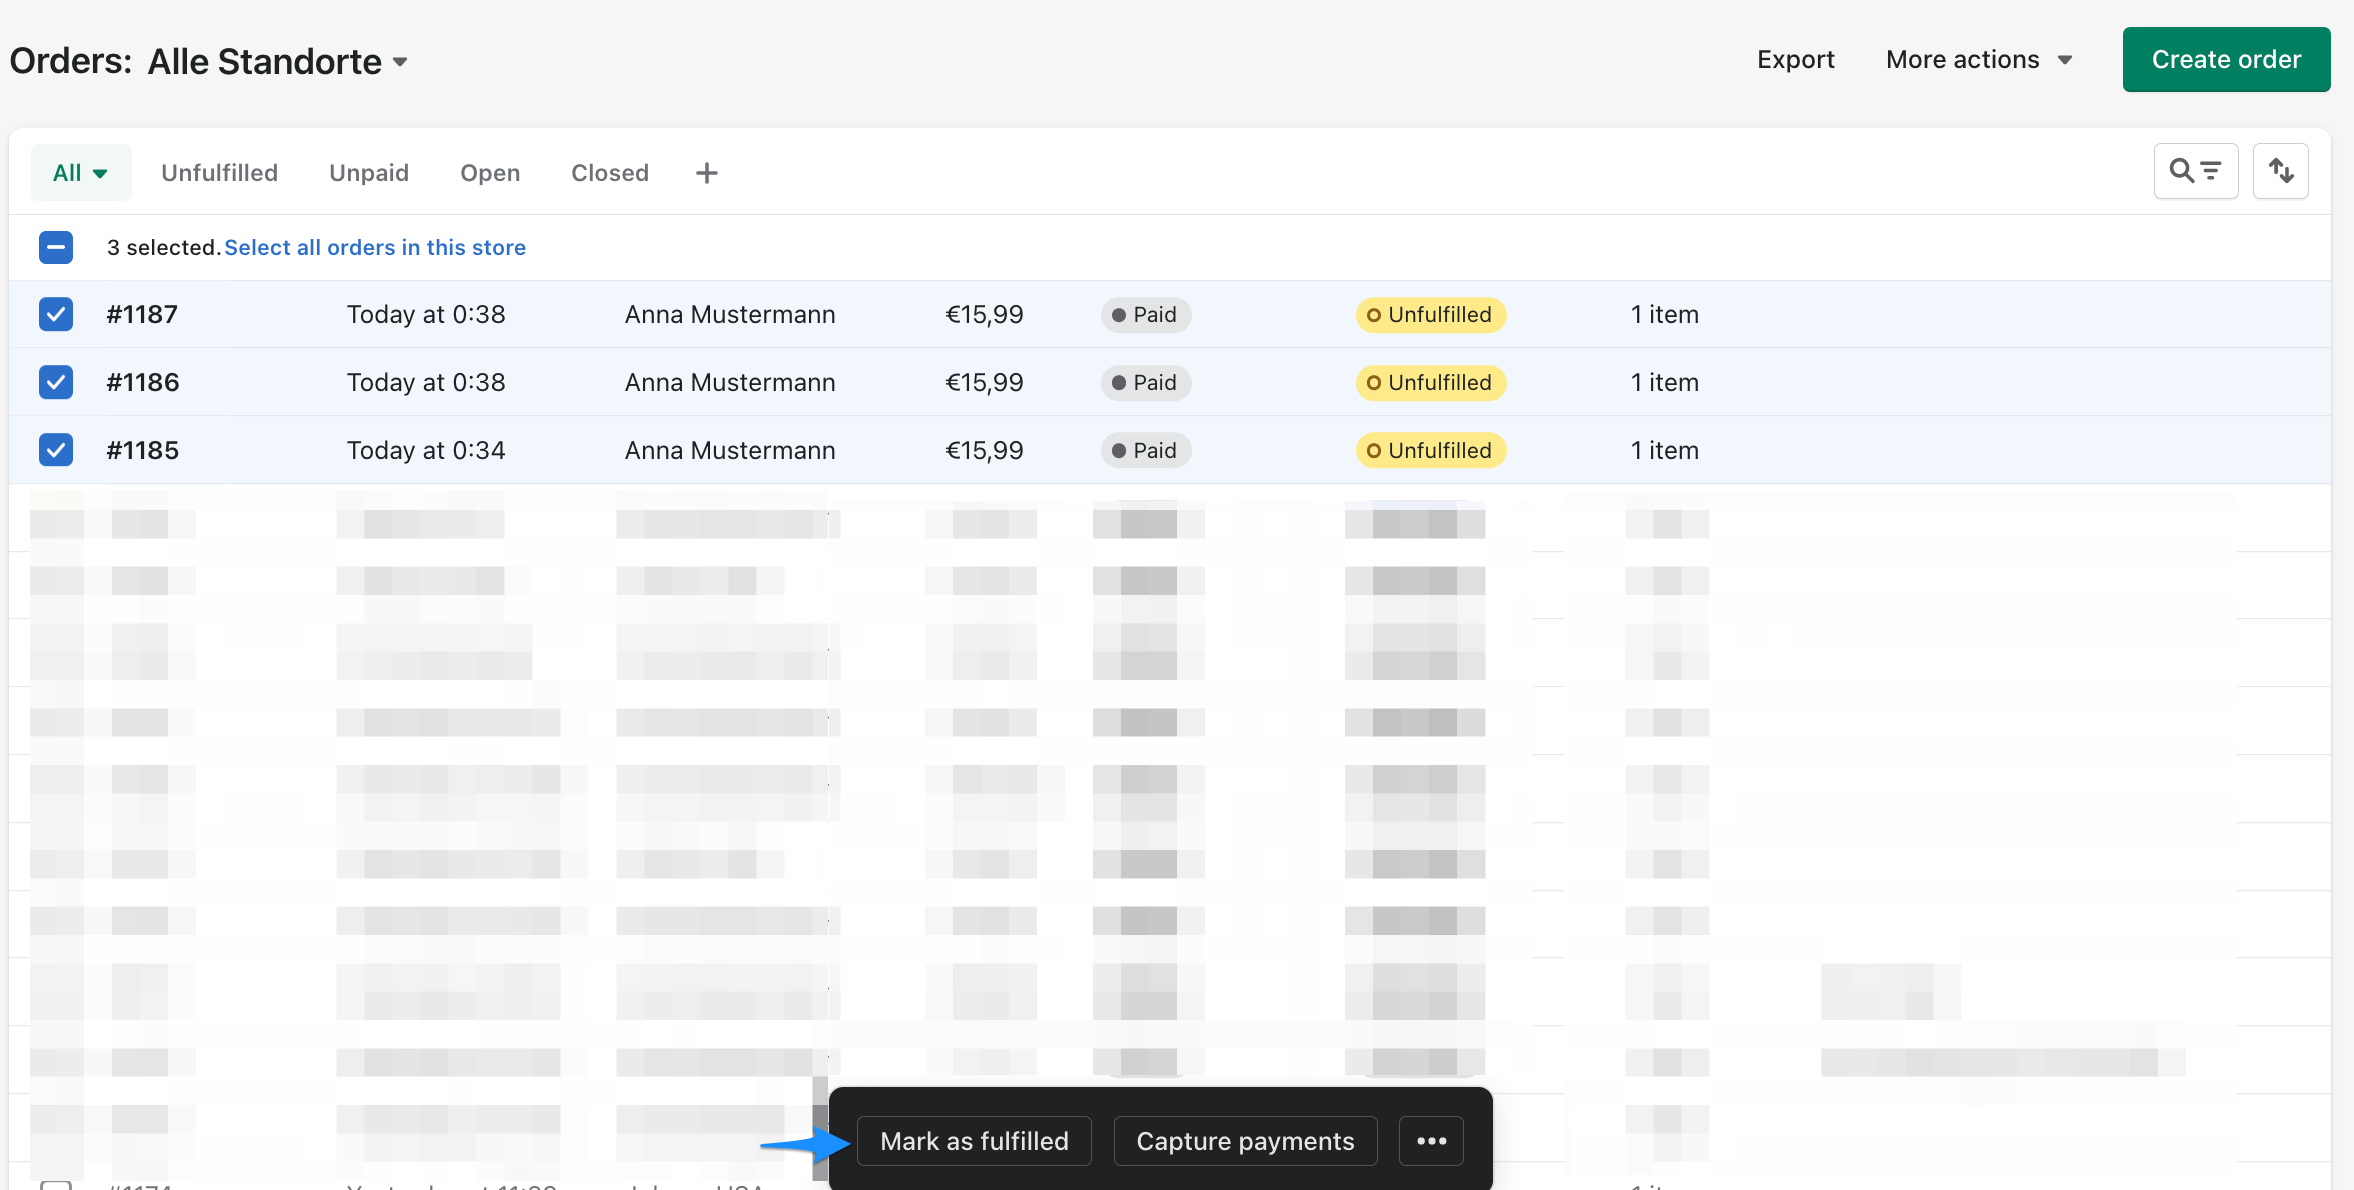Open order #1186

click(x=143, y=382)
